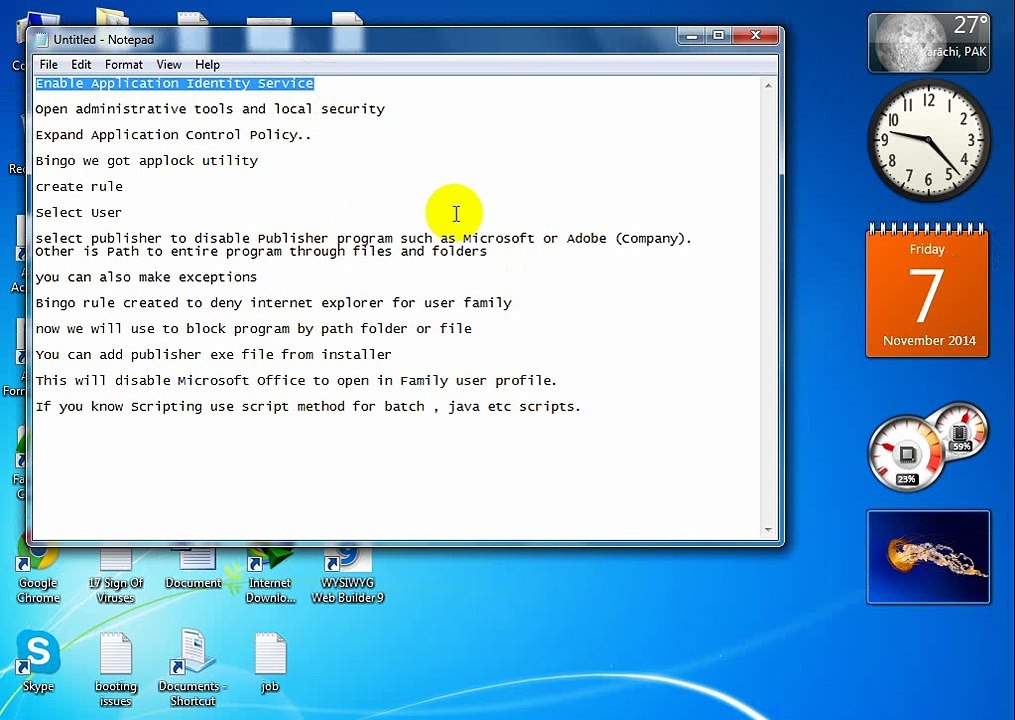The width and height of the screenshot is (1015, 720).
Task: Click line 'Open administrative tools and local security'
Action: click(x=210, y=109)
